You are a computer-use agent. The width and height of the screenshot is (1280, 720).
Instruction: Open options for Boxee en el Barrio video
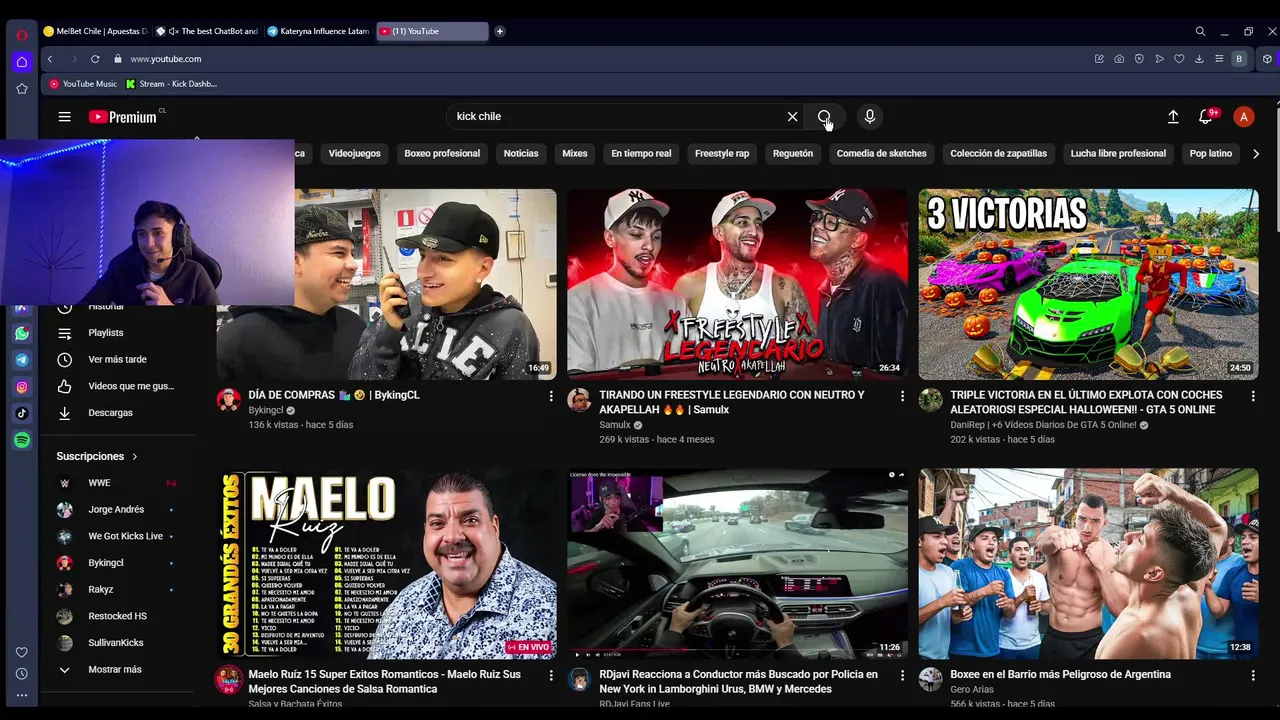[x=1253, y=676]
